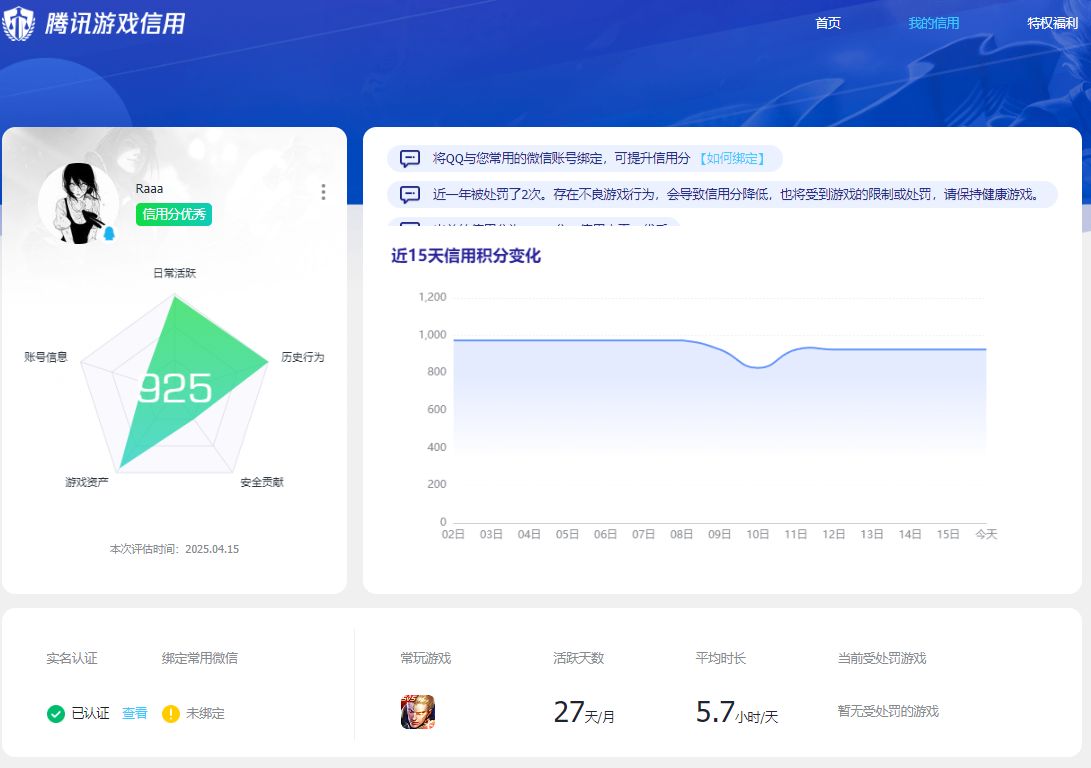Click the 游戏资产 radar axis label
The image size is (1091, 768).
(87, 482)
